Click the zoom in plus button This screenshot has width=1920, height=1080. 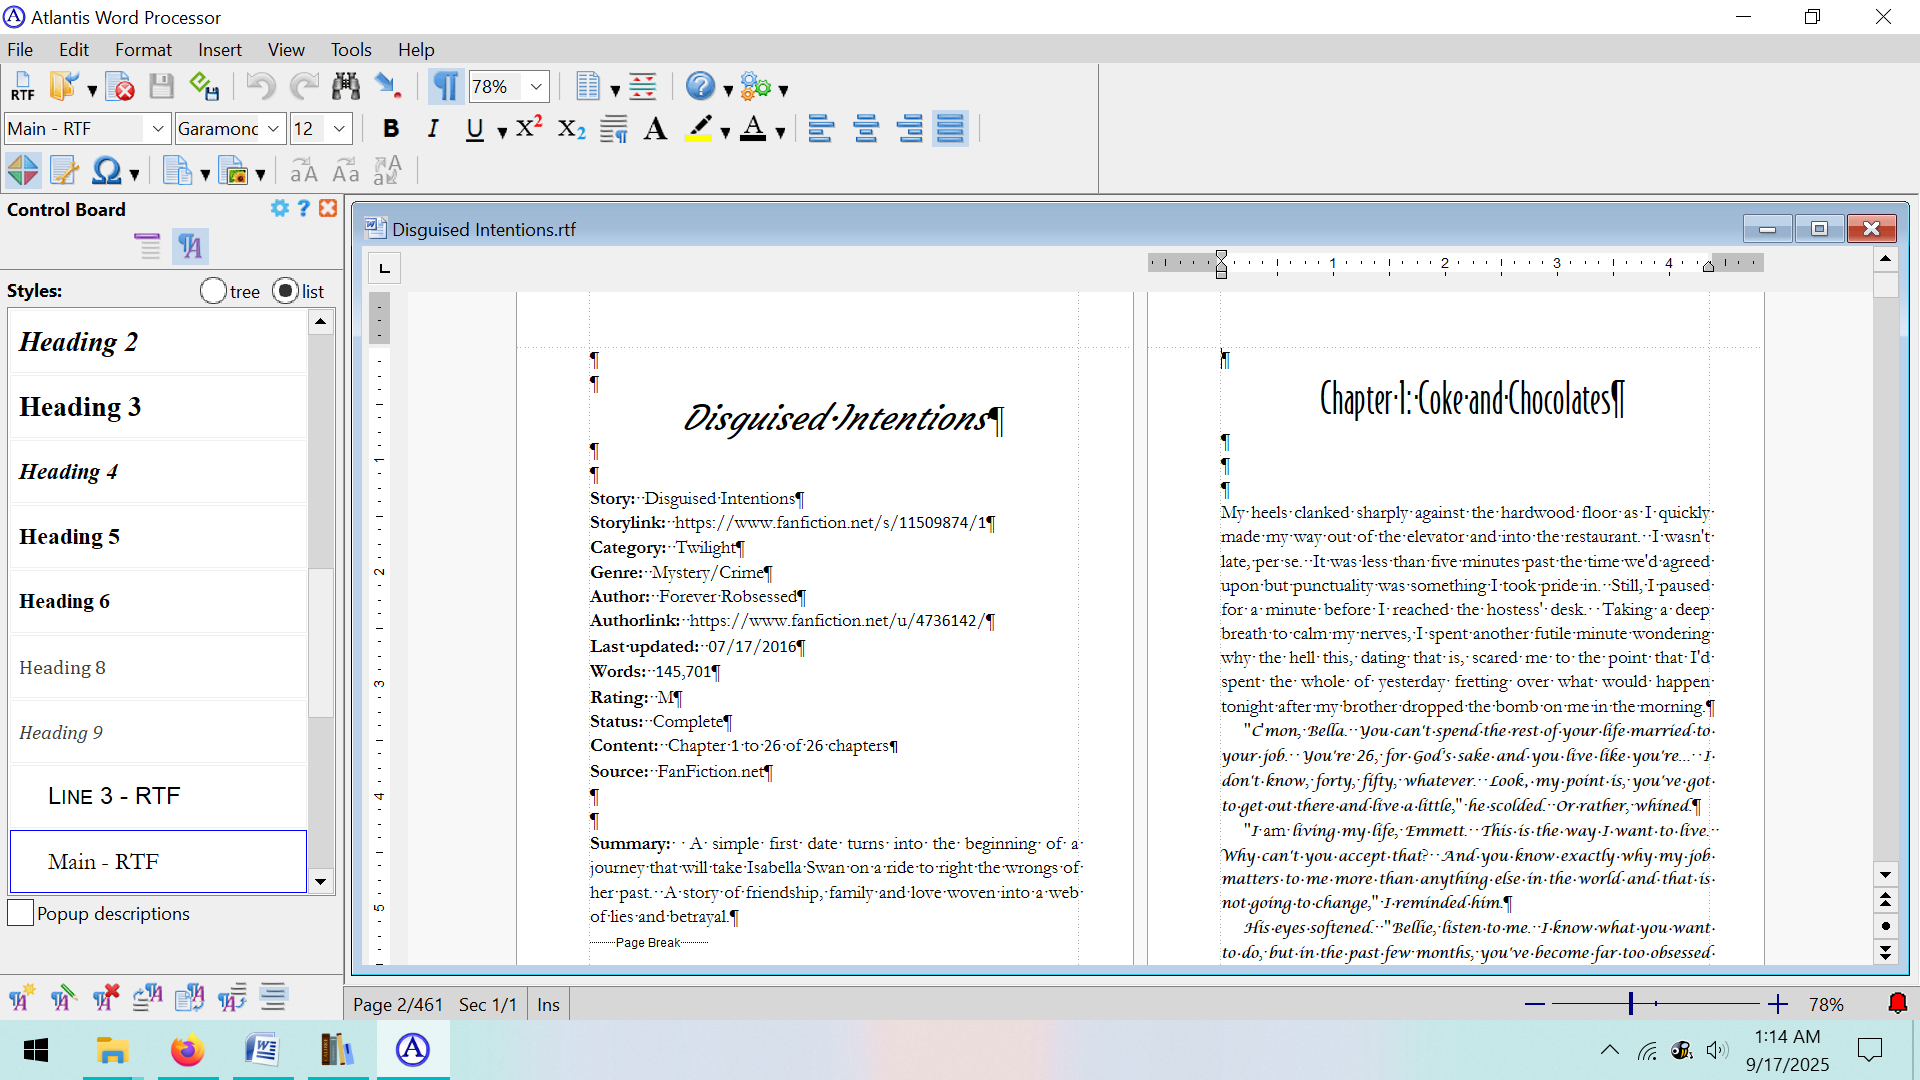[x=1777, y=1004]
